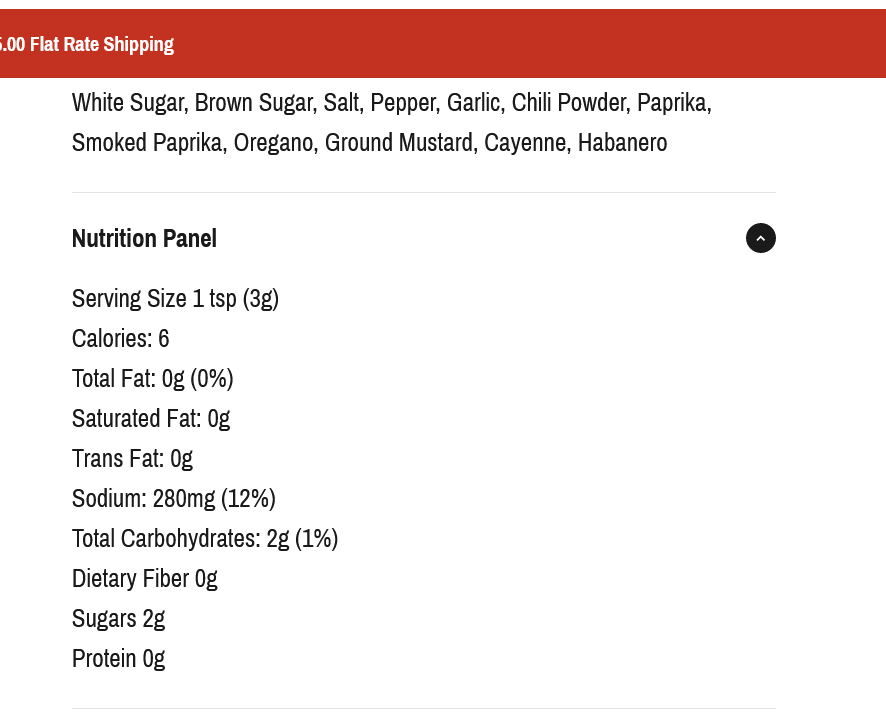The height and width of the screenshot is (715, 886).
Task: Click the Saturated Fat: 0g line
Action: [150, 418]
